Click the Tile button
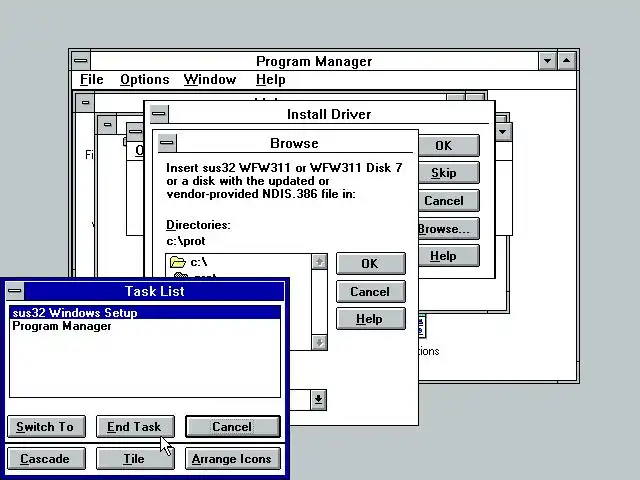Viewport: 640px width, 480px height. (x=135, y=459)
